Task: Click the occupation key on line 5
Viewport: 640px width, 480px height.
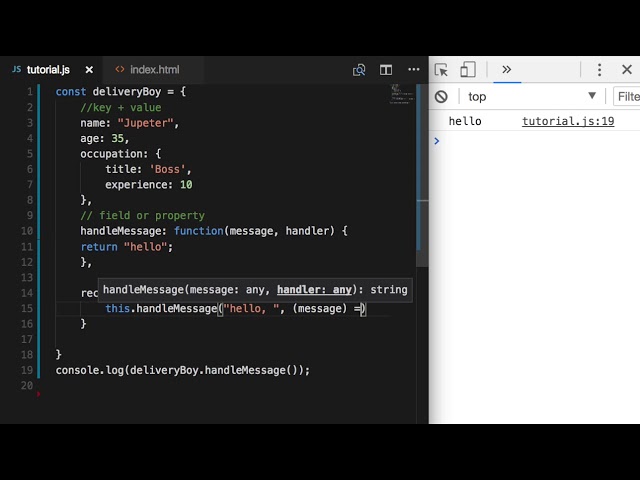Action: tap(111, 154)
